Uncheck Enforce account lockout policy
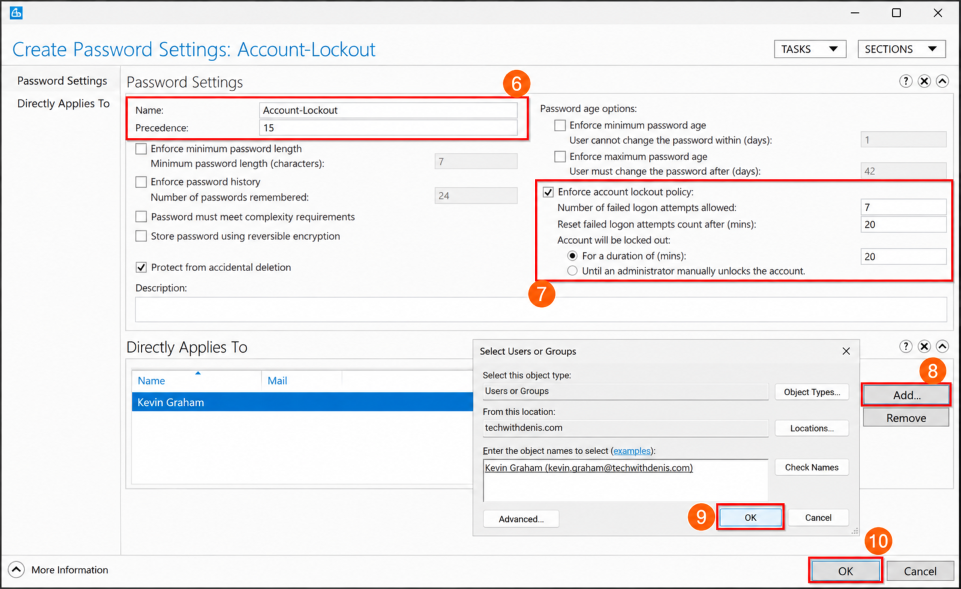Image resolution: width=961 pixels, height=589 pixels. pos(548,192)
